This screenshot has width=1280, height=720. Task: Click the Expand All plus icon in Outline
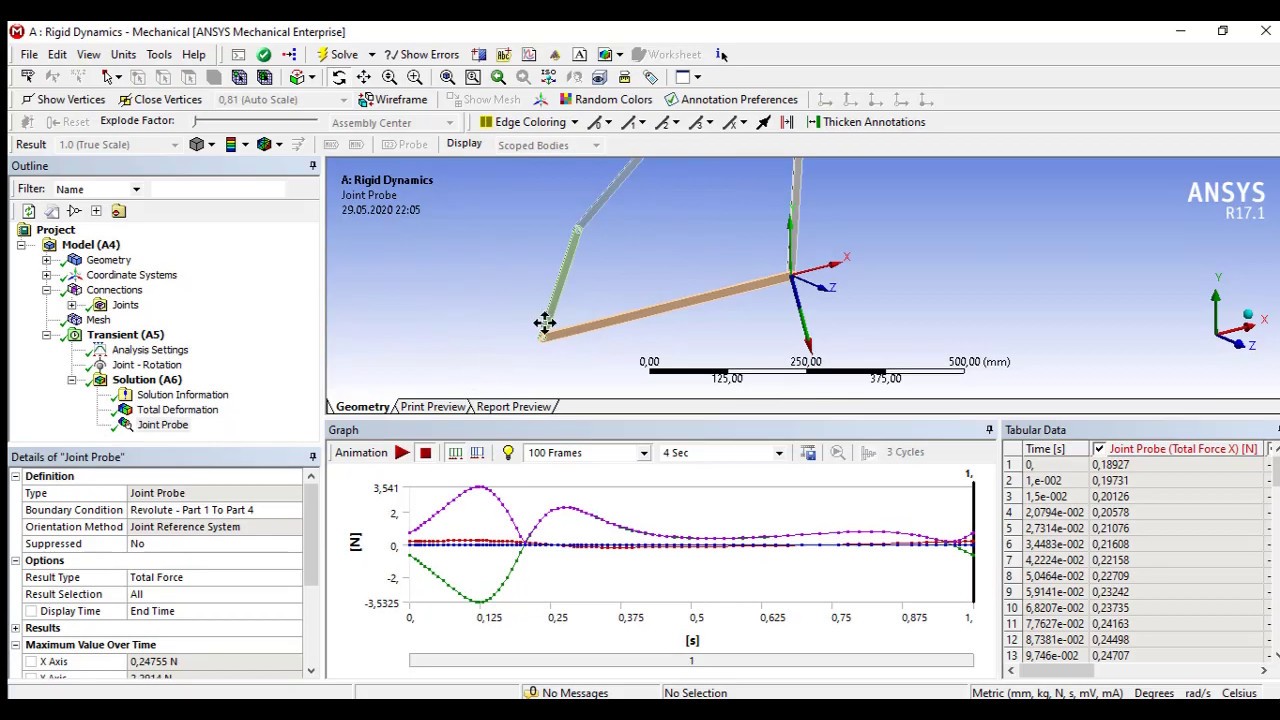coord(96,211)
